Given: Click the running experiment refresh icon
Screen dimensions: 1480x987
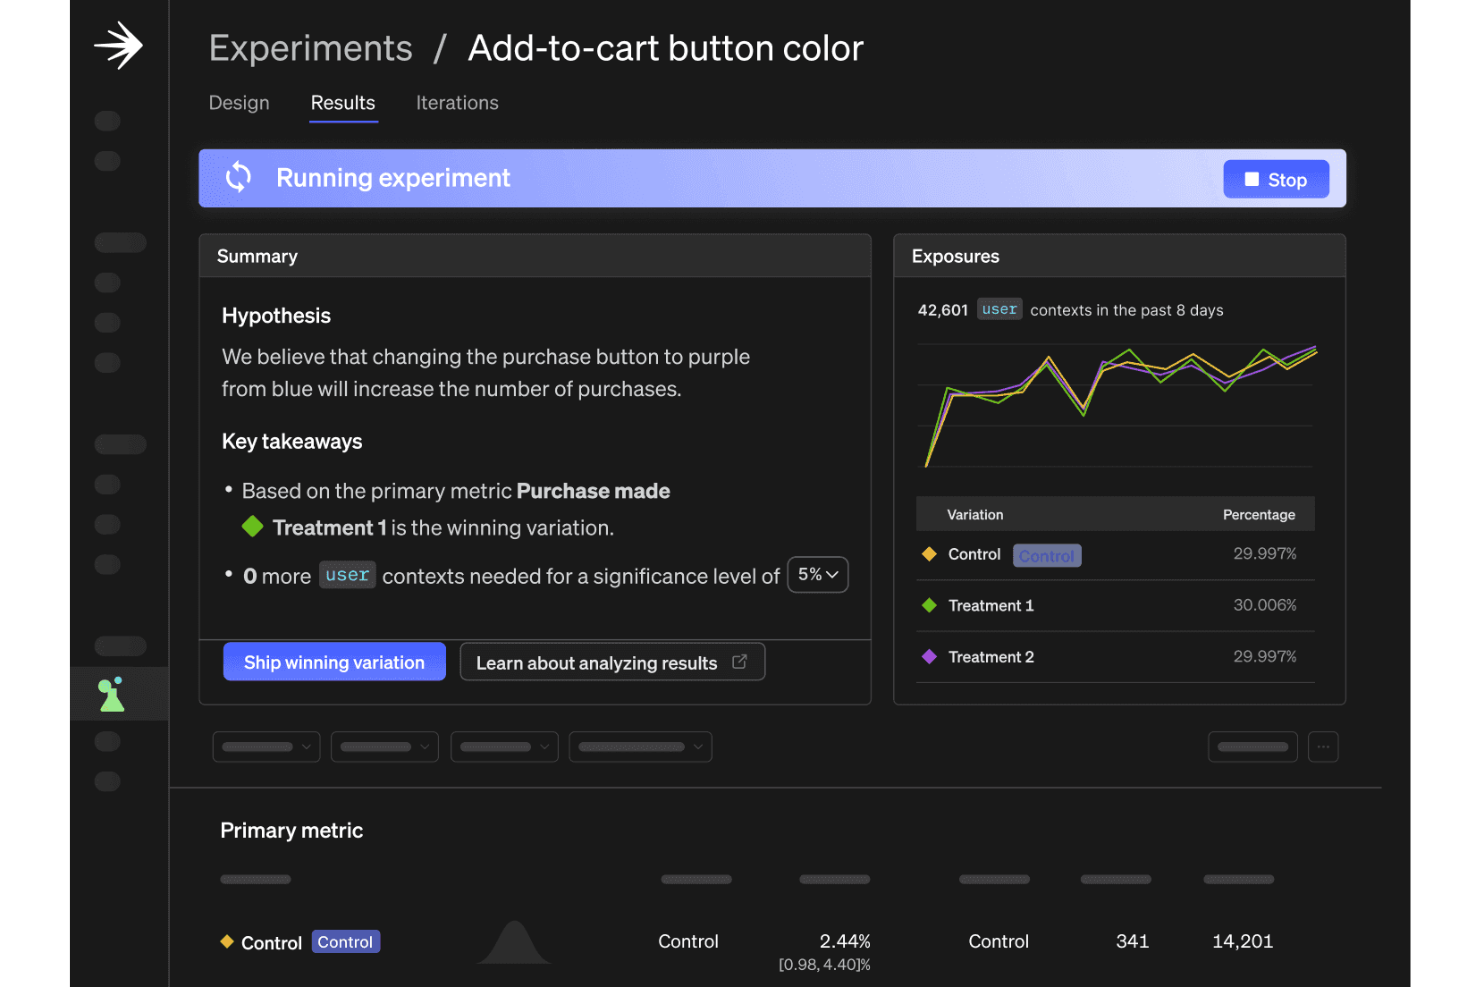Looking at the screenshot, I should [x=239, y=177].
